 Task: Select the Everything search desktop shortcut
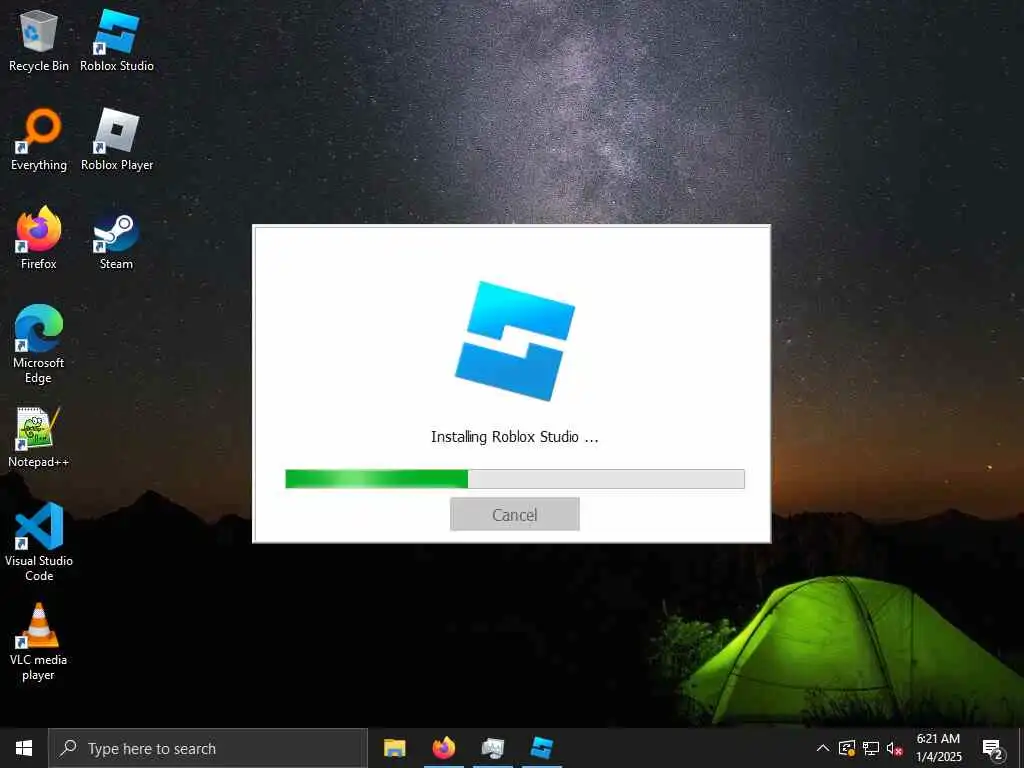point(39,140)
